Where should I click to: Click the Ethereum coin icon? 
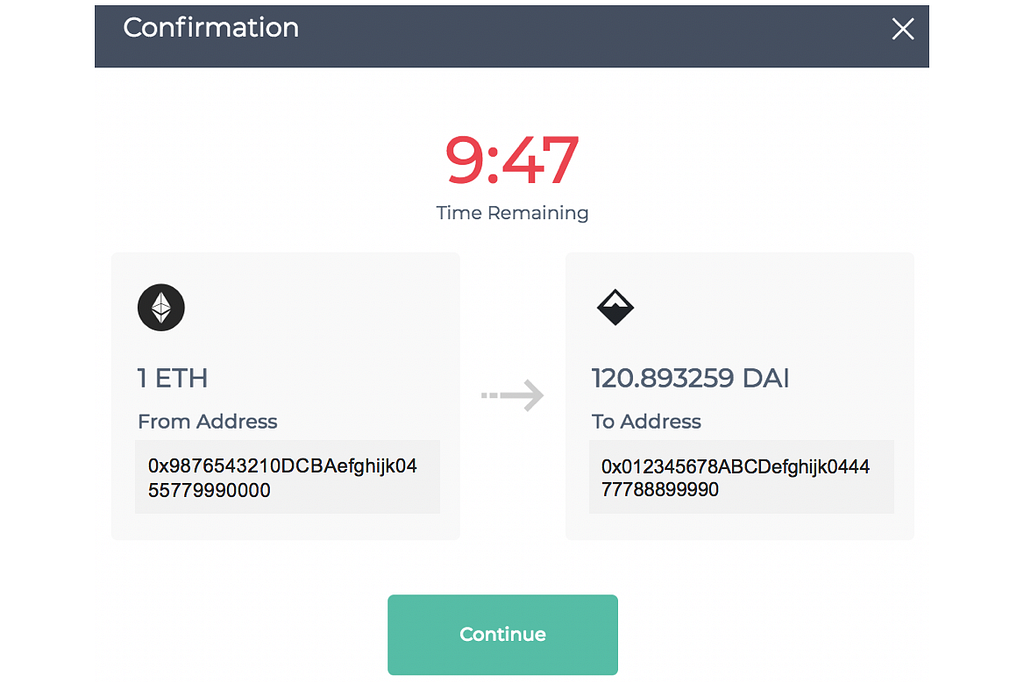[x=161, y=308]
